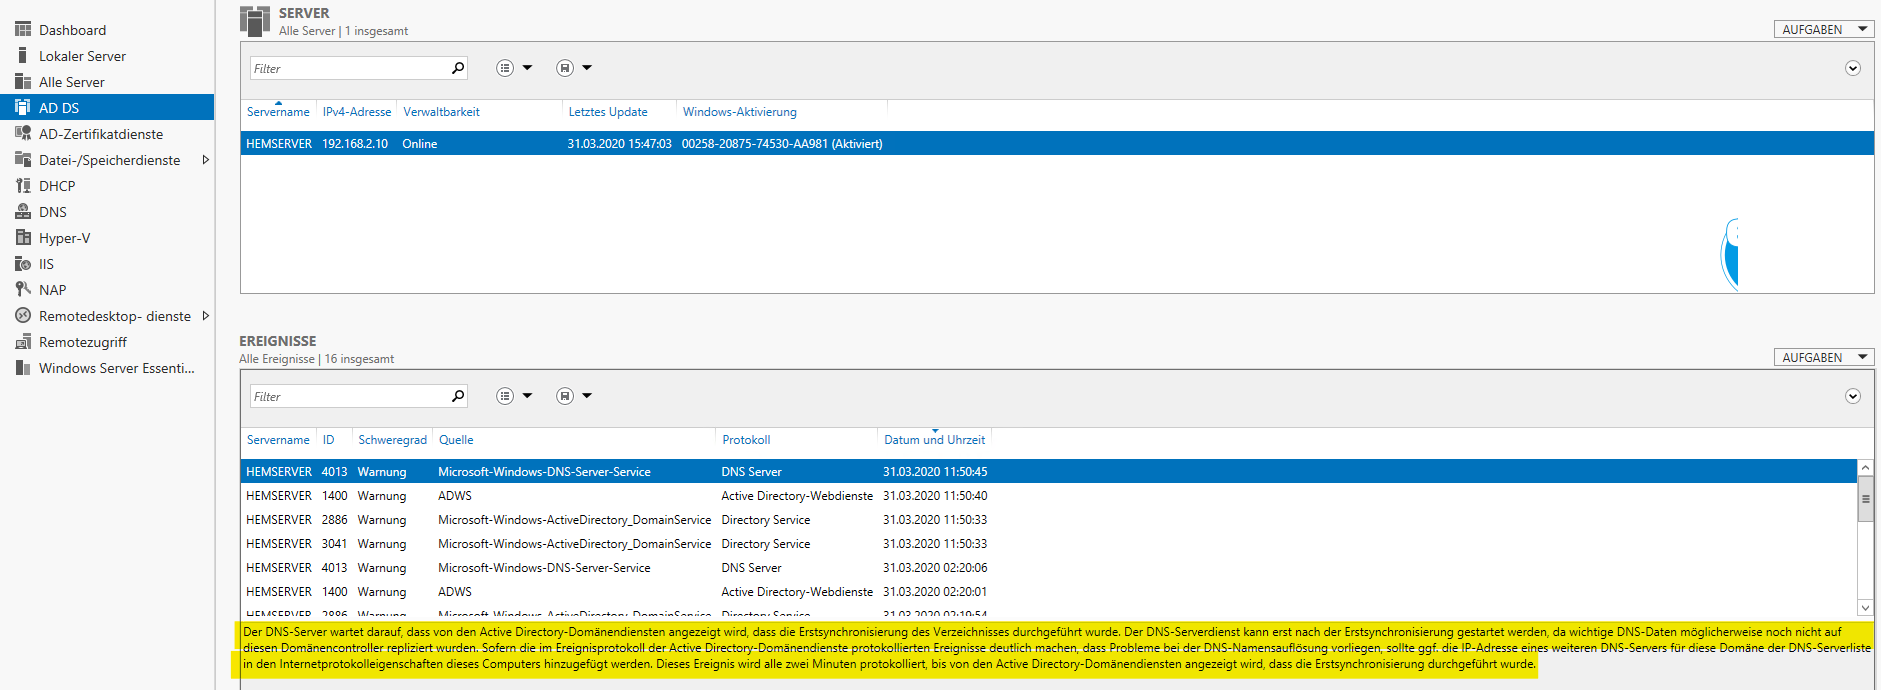Open Remotezugriff in the sidebar
The height and width of the screenshot is (690, 1881).
[83, 342]
